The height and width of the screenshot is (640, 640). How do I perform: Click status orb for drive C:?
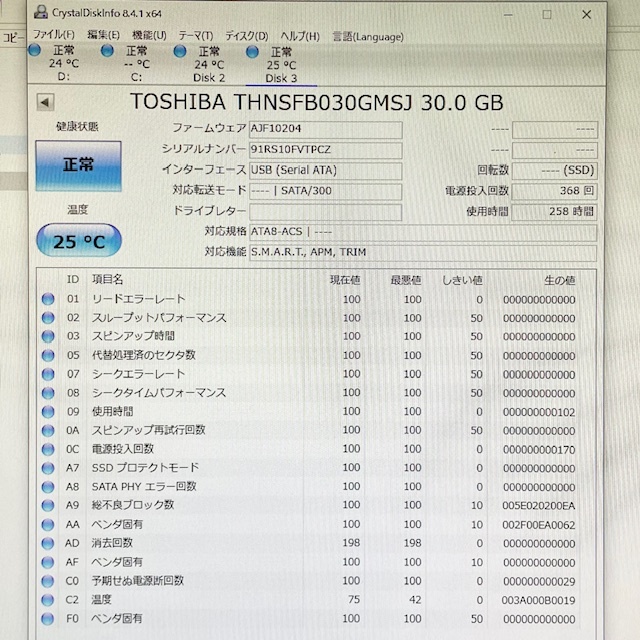pyautogui.click(x=107, y=51)
